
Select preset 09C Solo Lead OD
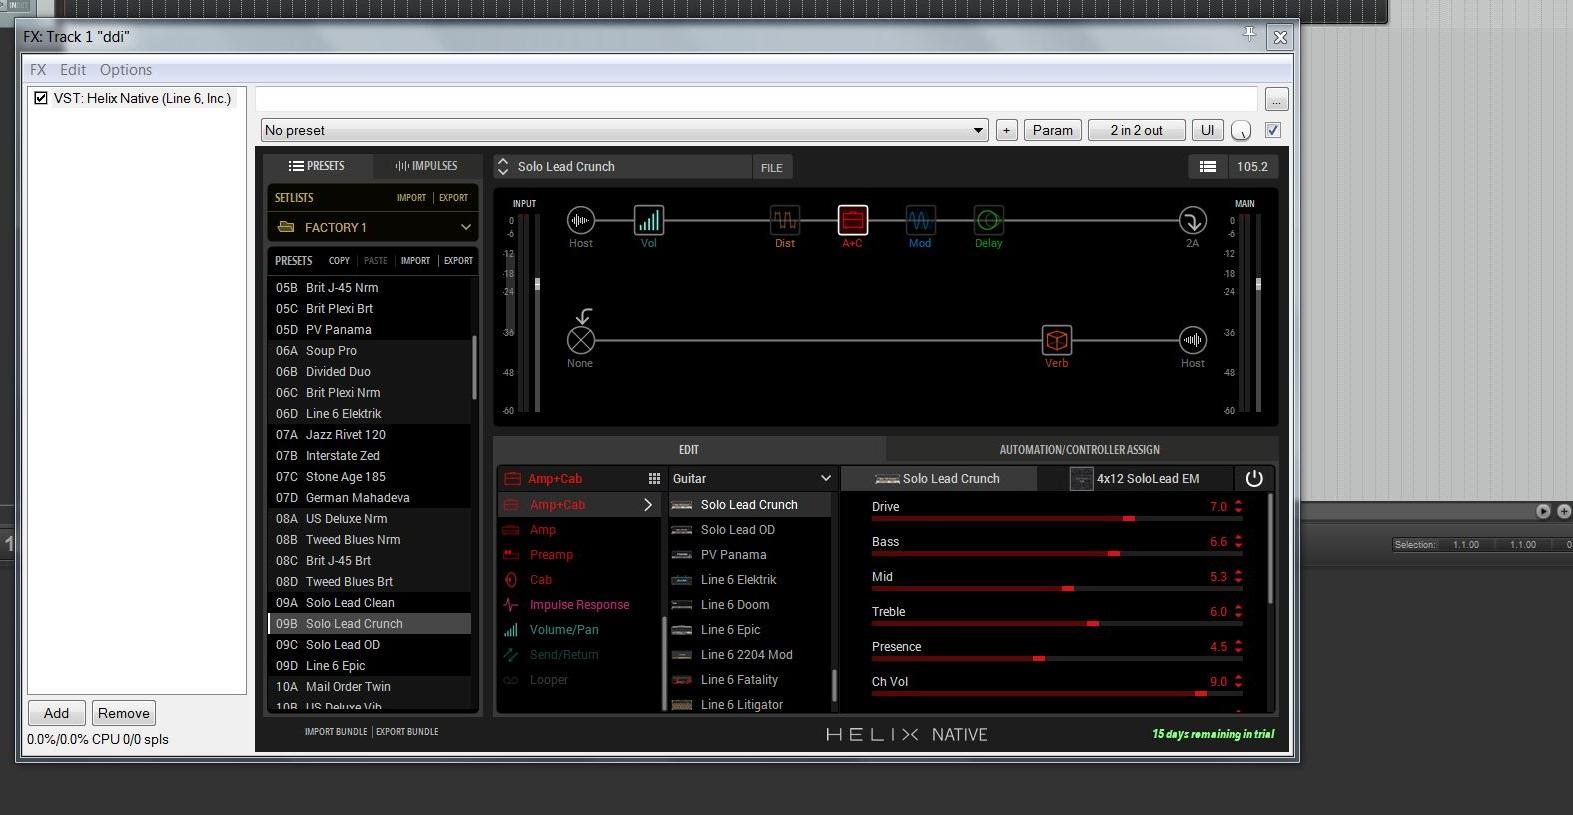point(369,645)
